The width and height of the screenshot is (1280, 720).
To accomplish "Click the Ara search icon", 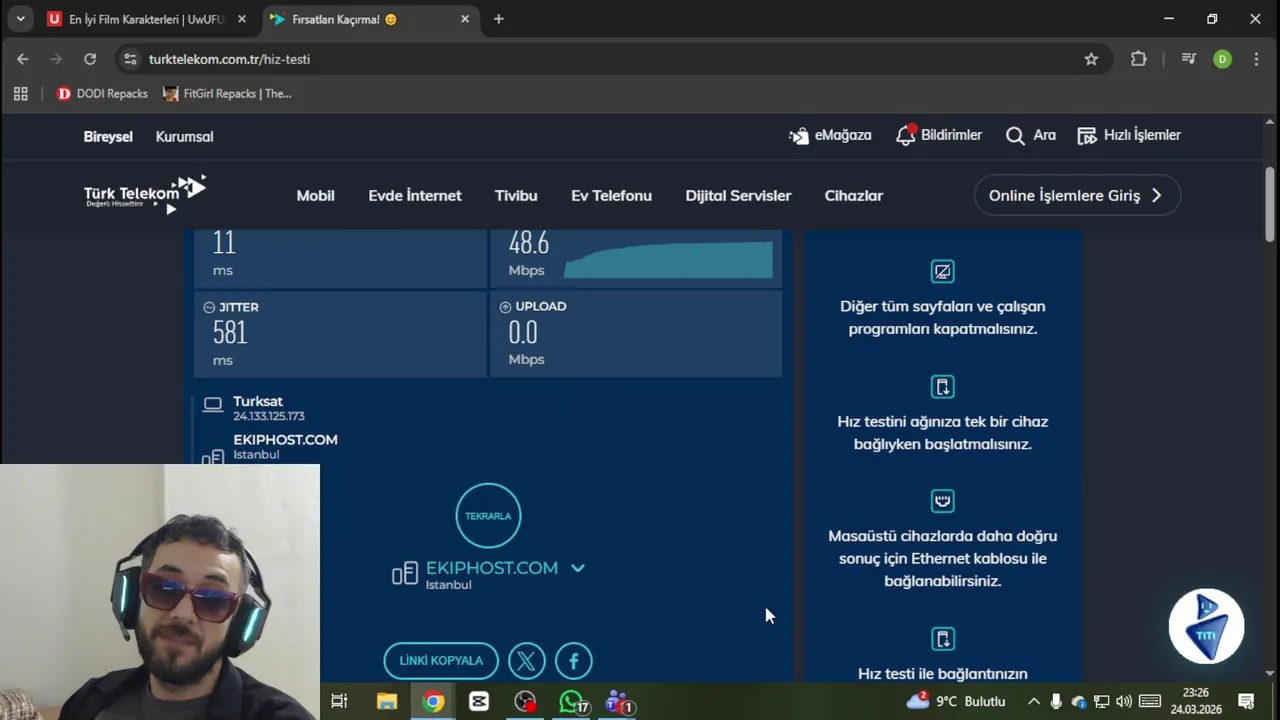I will pyautogui.click(x=1015, y=136).
